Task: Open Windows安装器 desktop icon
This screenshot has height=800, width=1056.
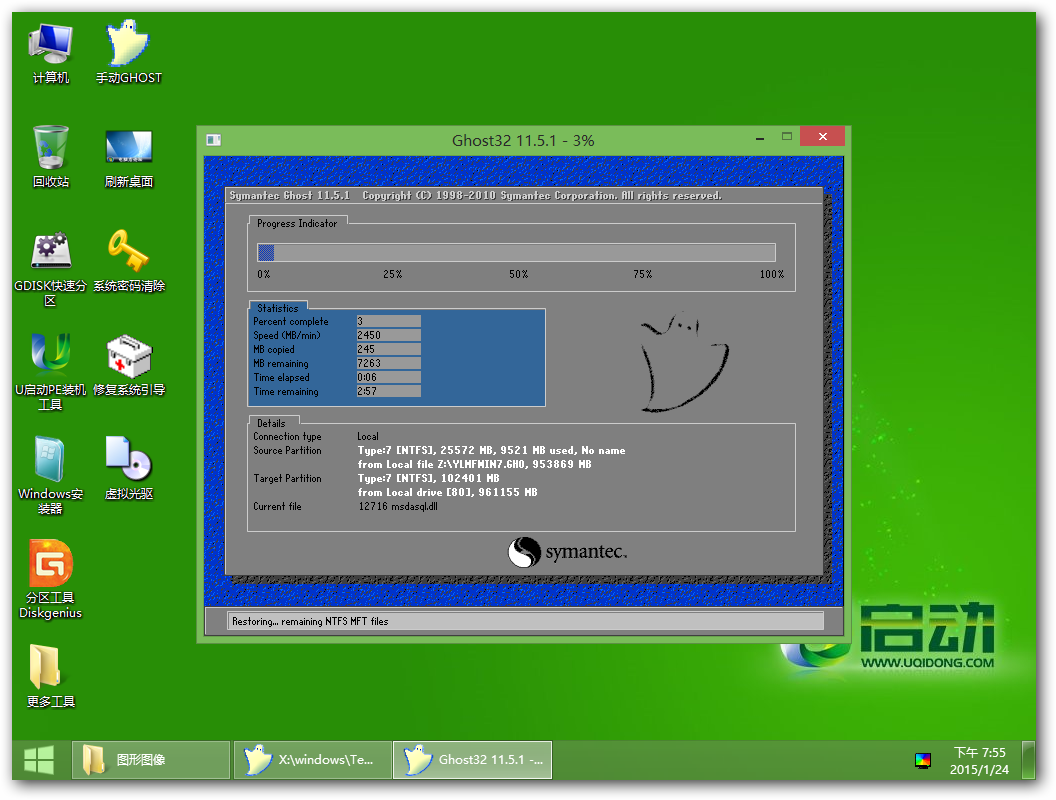Action: 51,475
